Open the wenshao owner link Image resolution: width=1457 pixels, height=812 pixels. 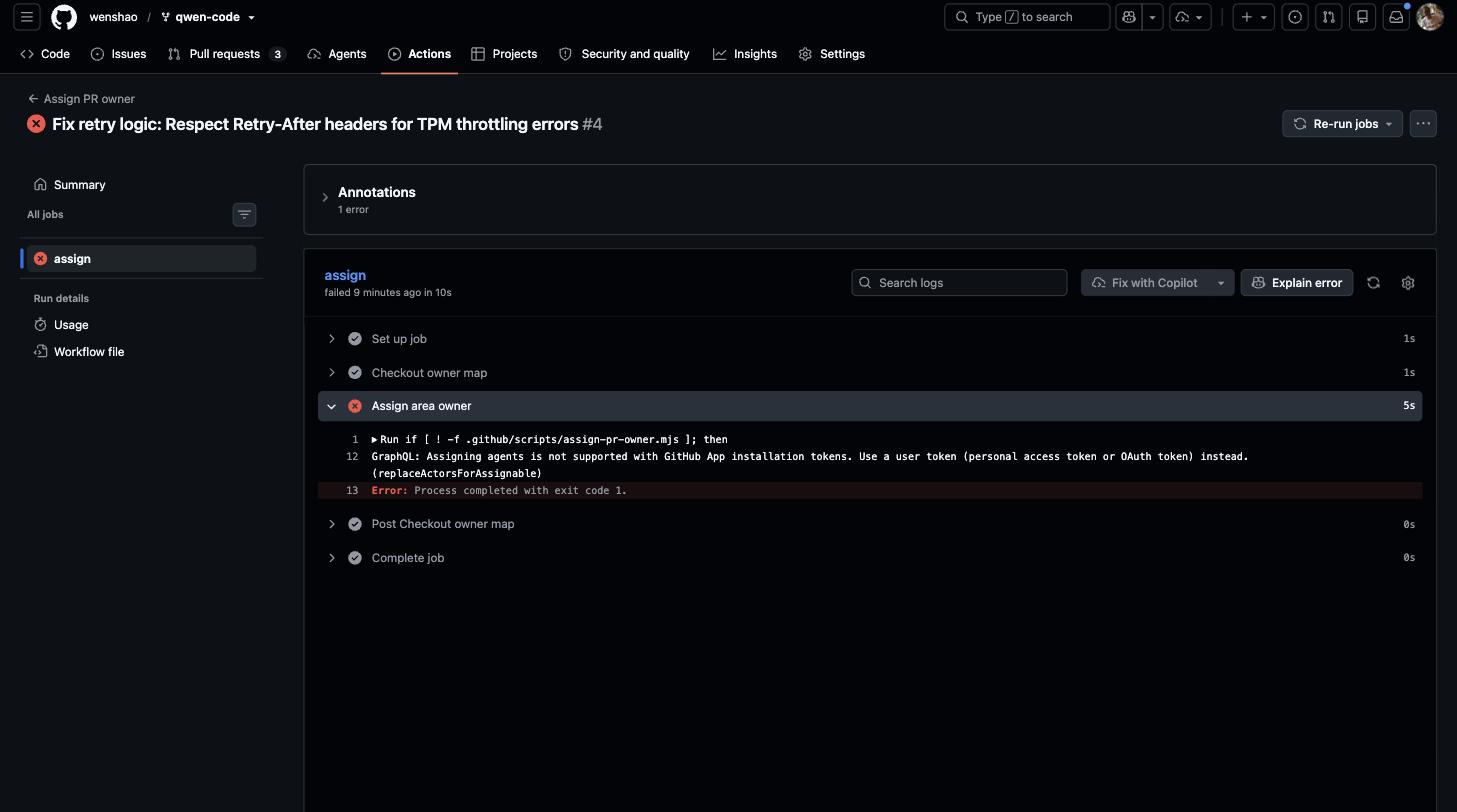(x=113, y=17)
